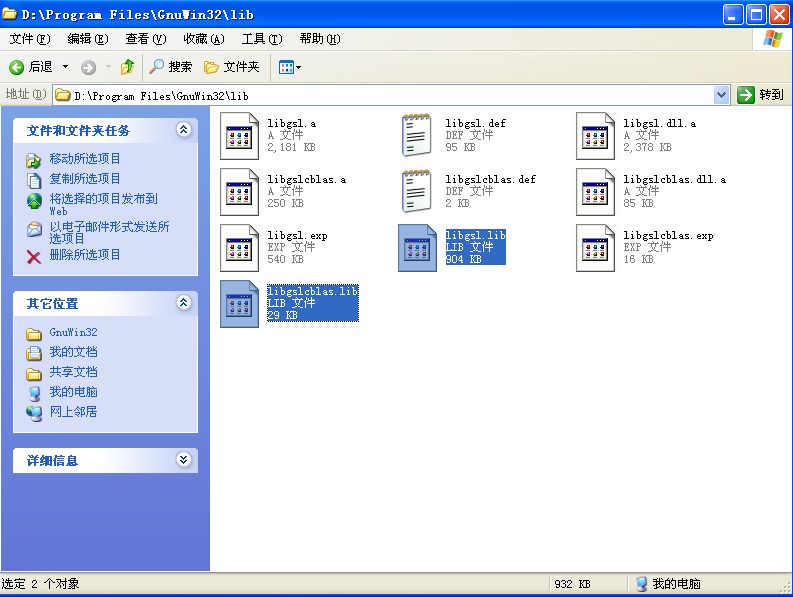Click the libgslcblas.exp file name
The width and height of the screenshot is (793, 597).
pyautogui.click(x=668, y=236)
